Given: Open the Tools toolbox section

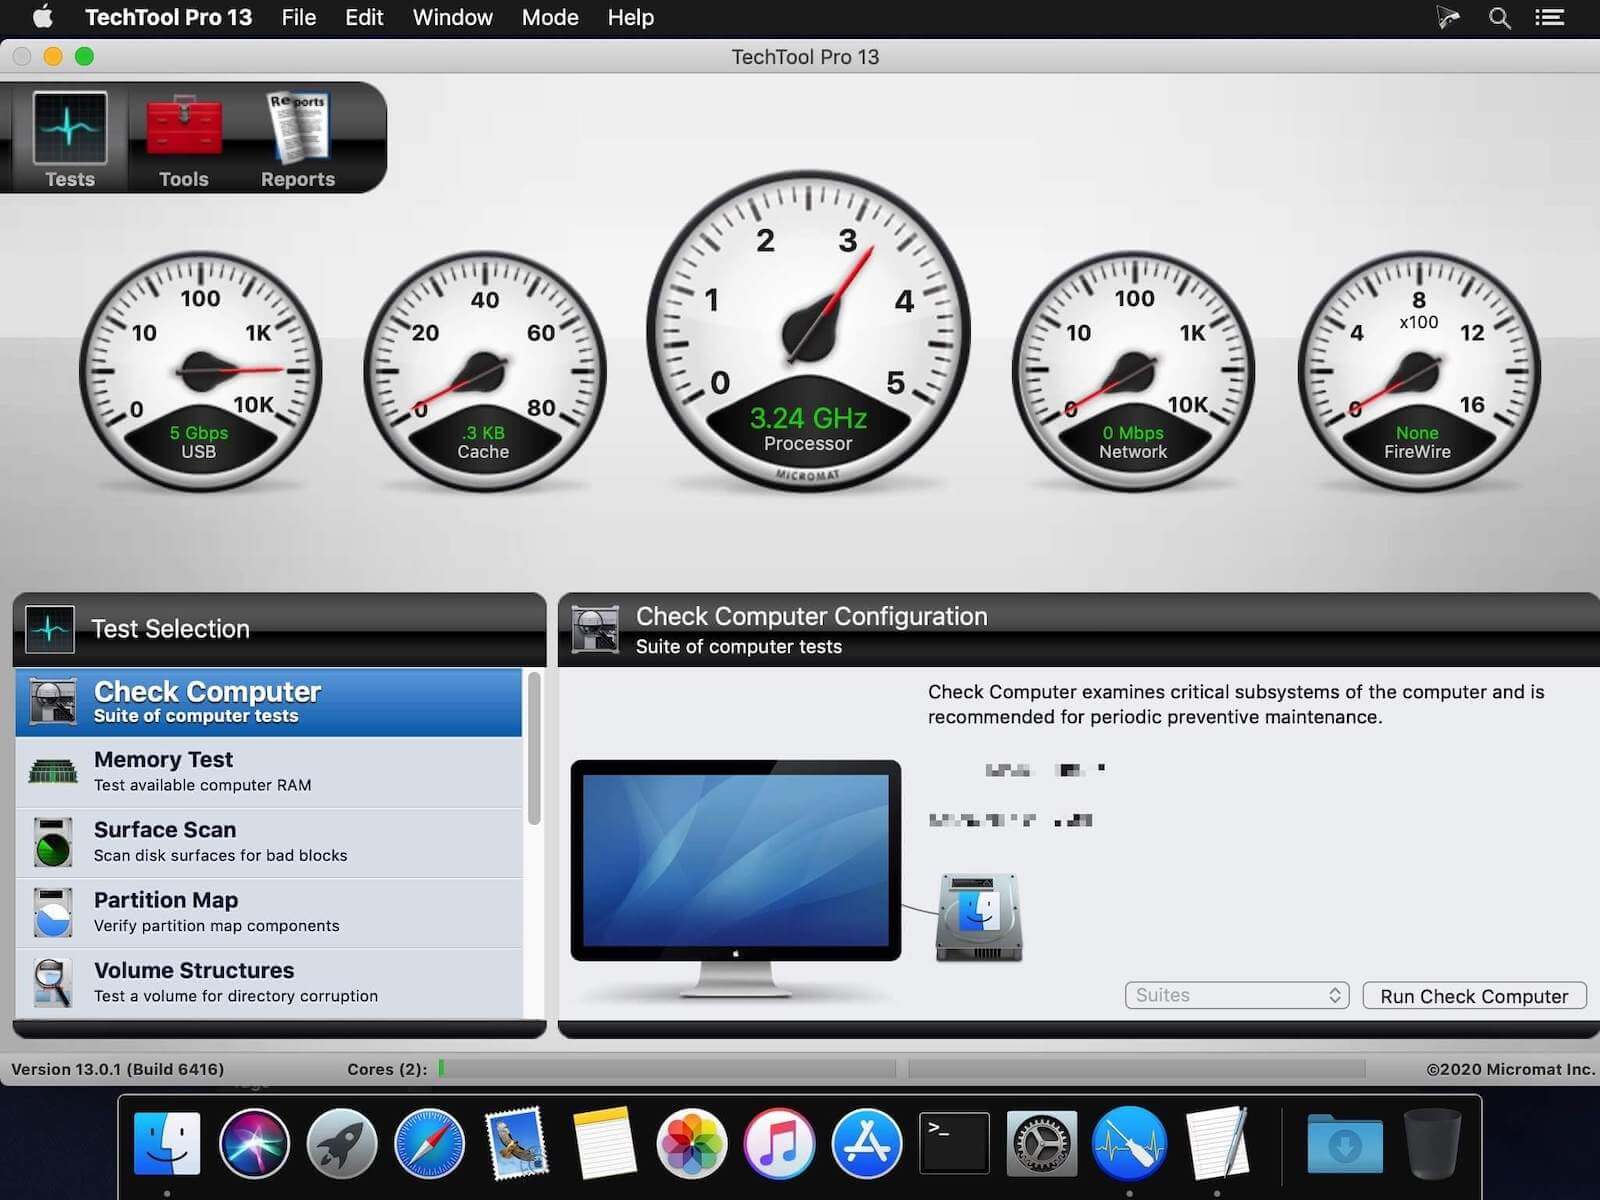Looking at the screenshot, I should [184, 138].
